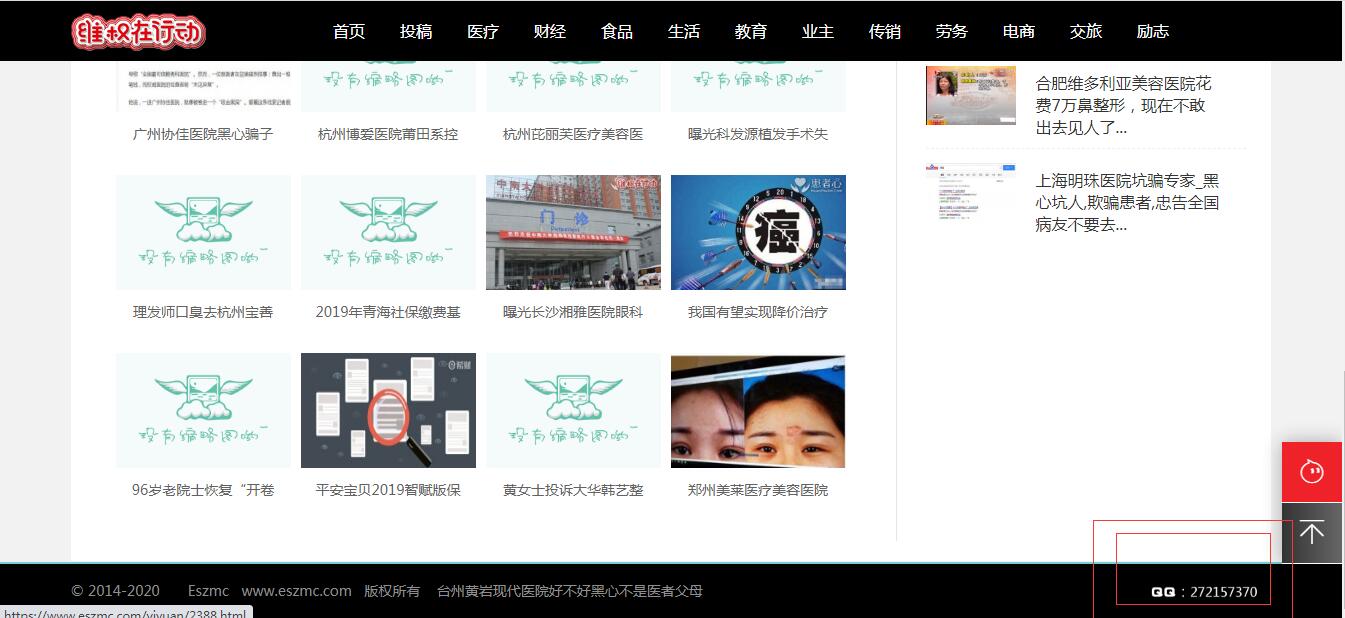
Task: Click the footer link 台州黄岩现代医院好不好
Action: [569, 591]
